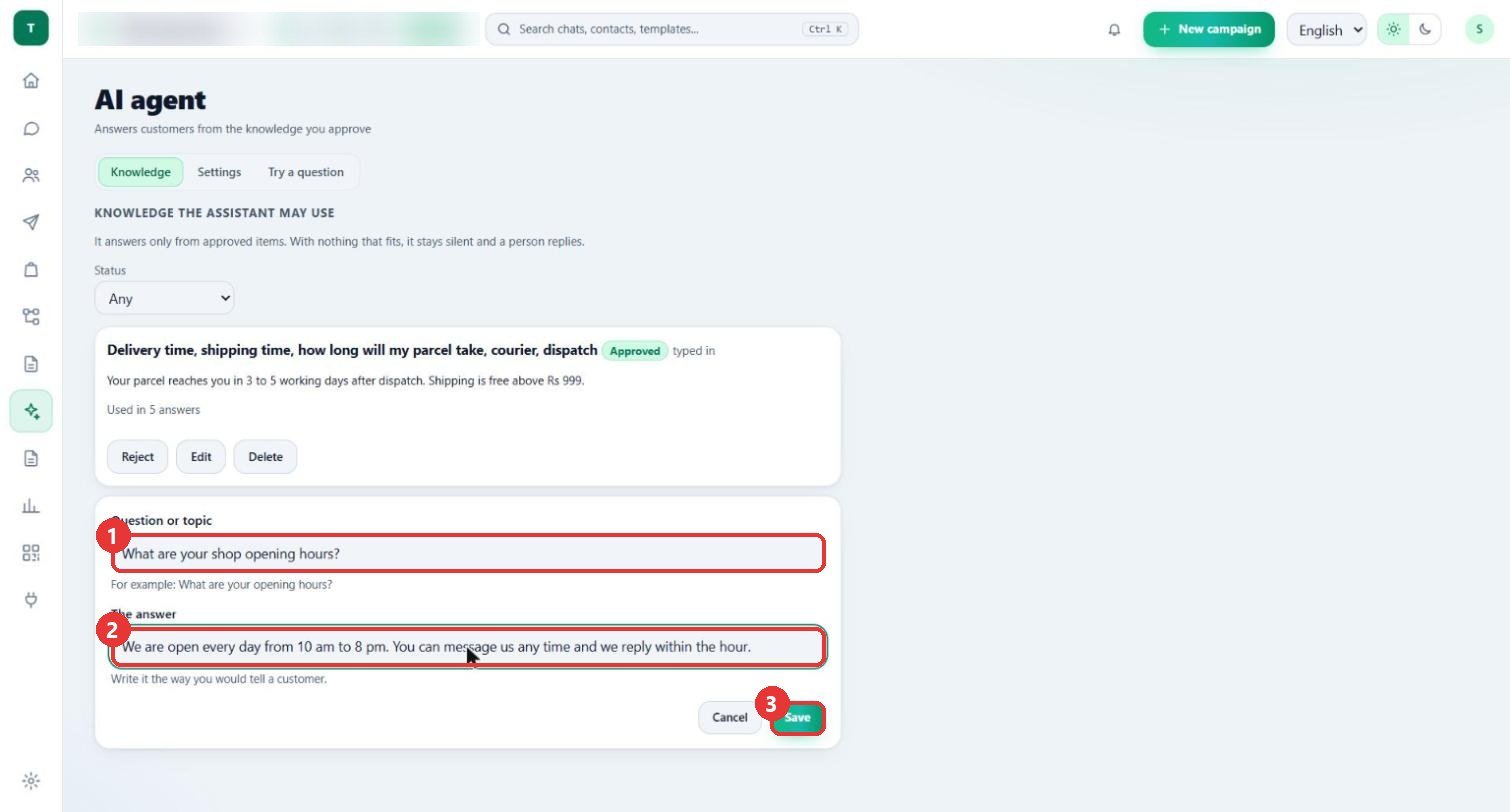
Task: Open the Try a question tab
Action: coord(306,172)
